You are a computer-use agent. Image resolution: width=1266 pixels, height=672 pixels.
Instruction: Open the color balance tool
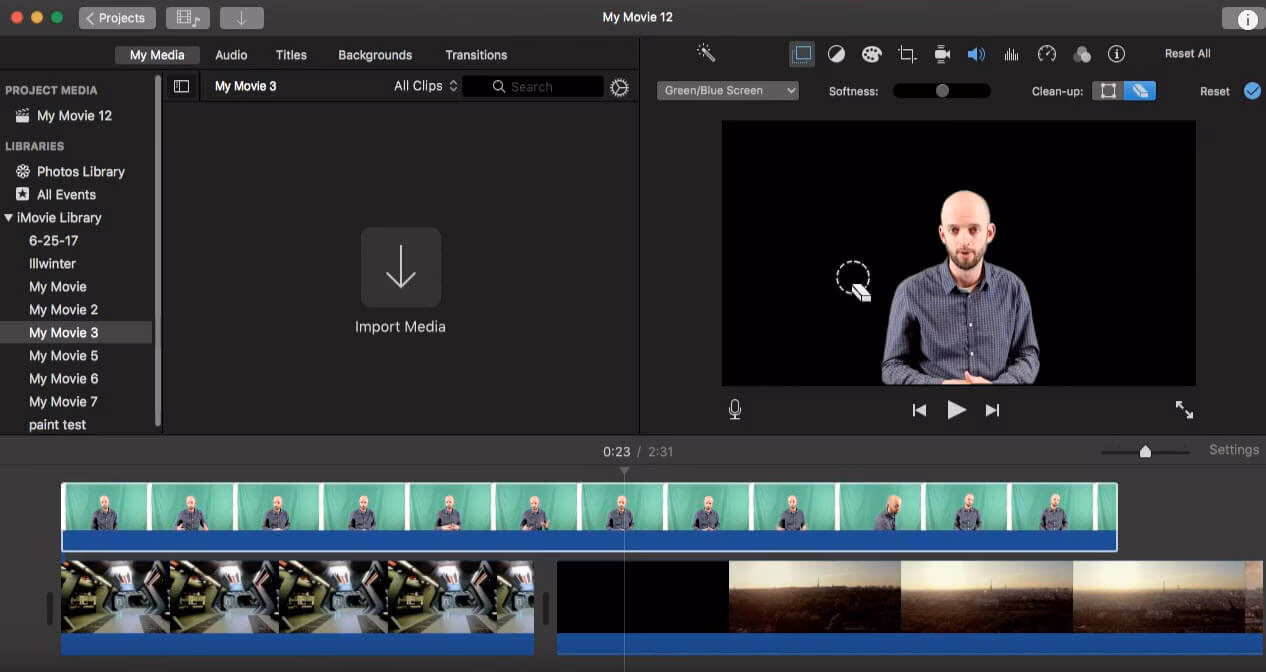(836, 54)
